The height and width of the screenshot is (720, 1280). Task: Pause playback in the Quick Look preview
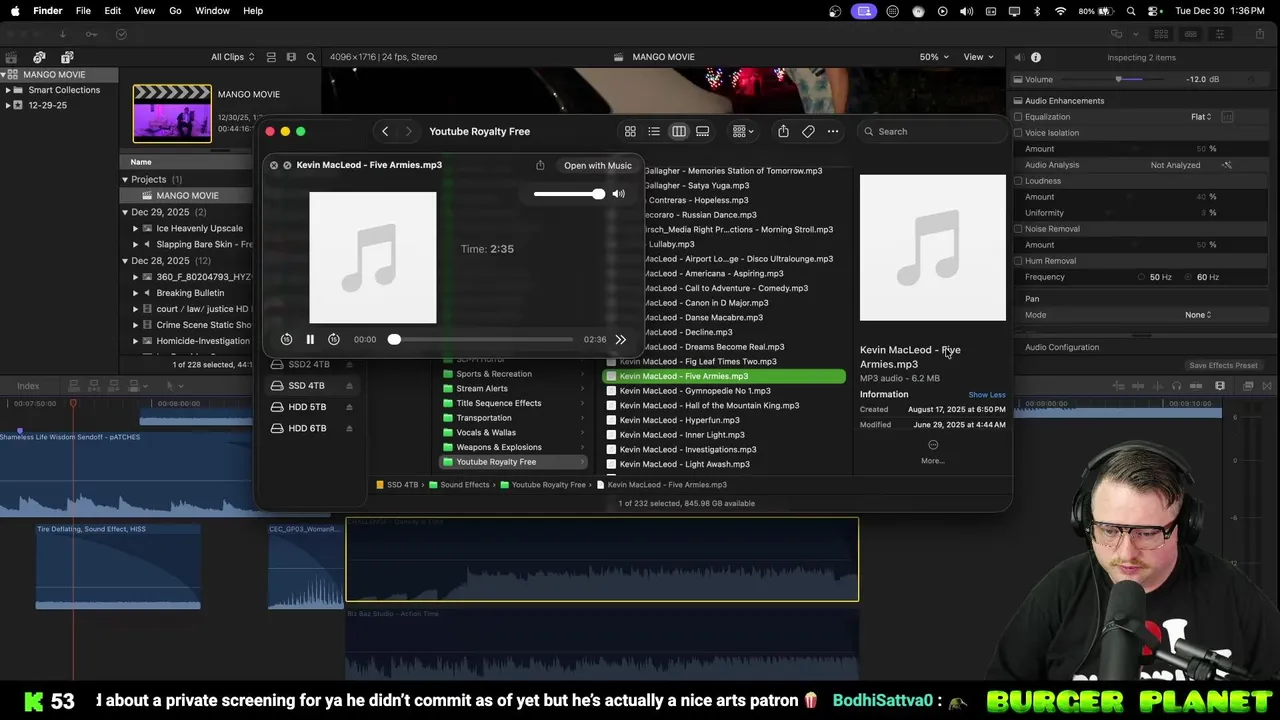[310, 340]
